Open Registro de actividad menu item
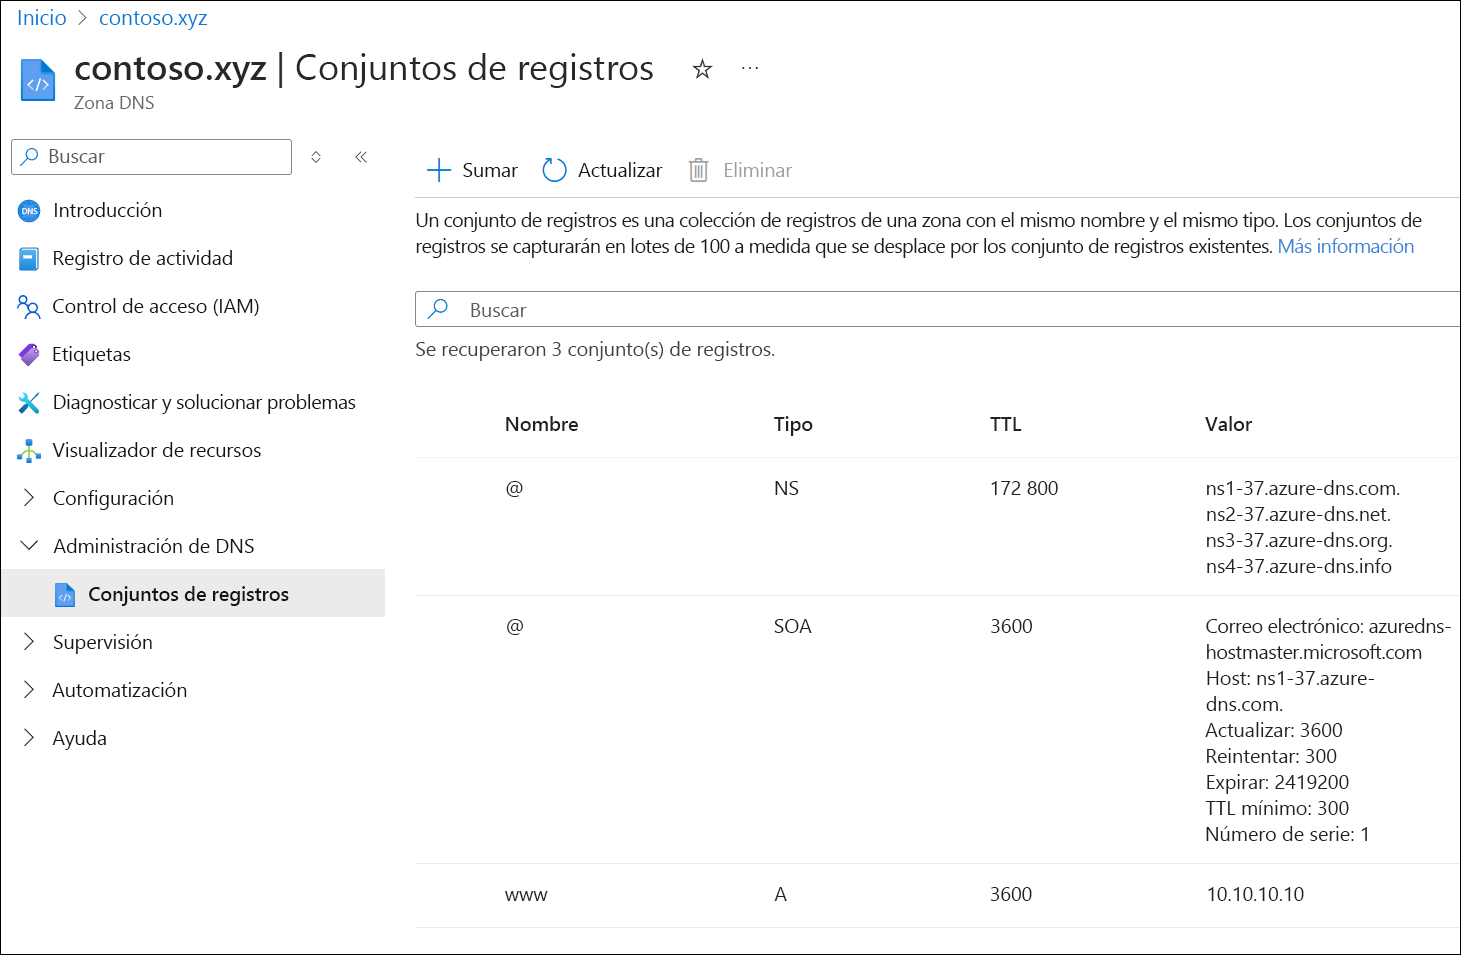This screenshot has height=955, width=1461. [x=142, y=258]
